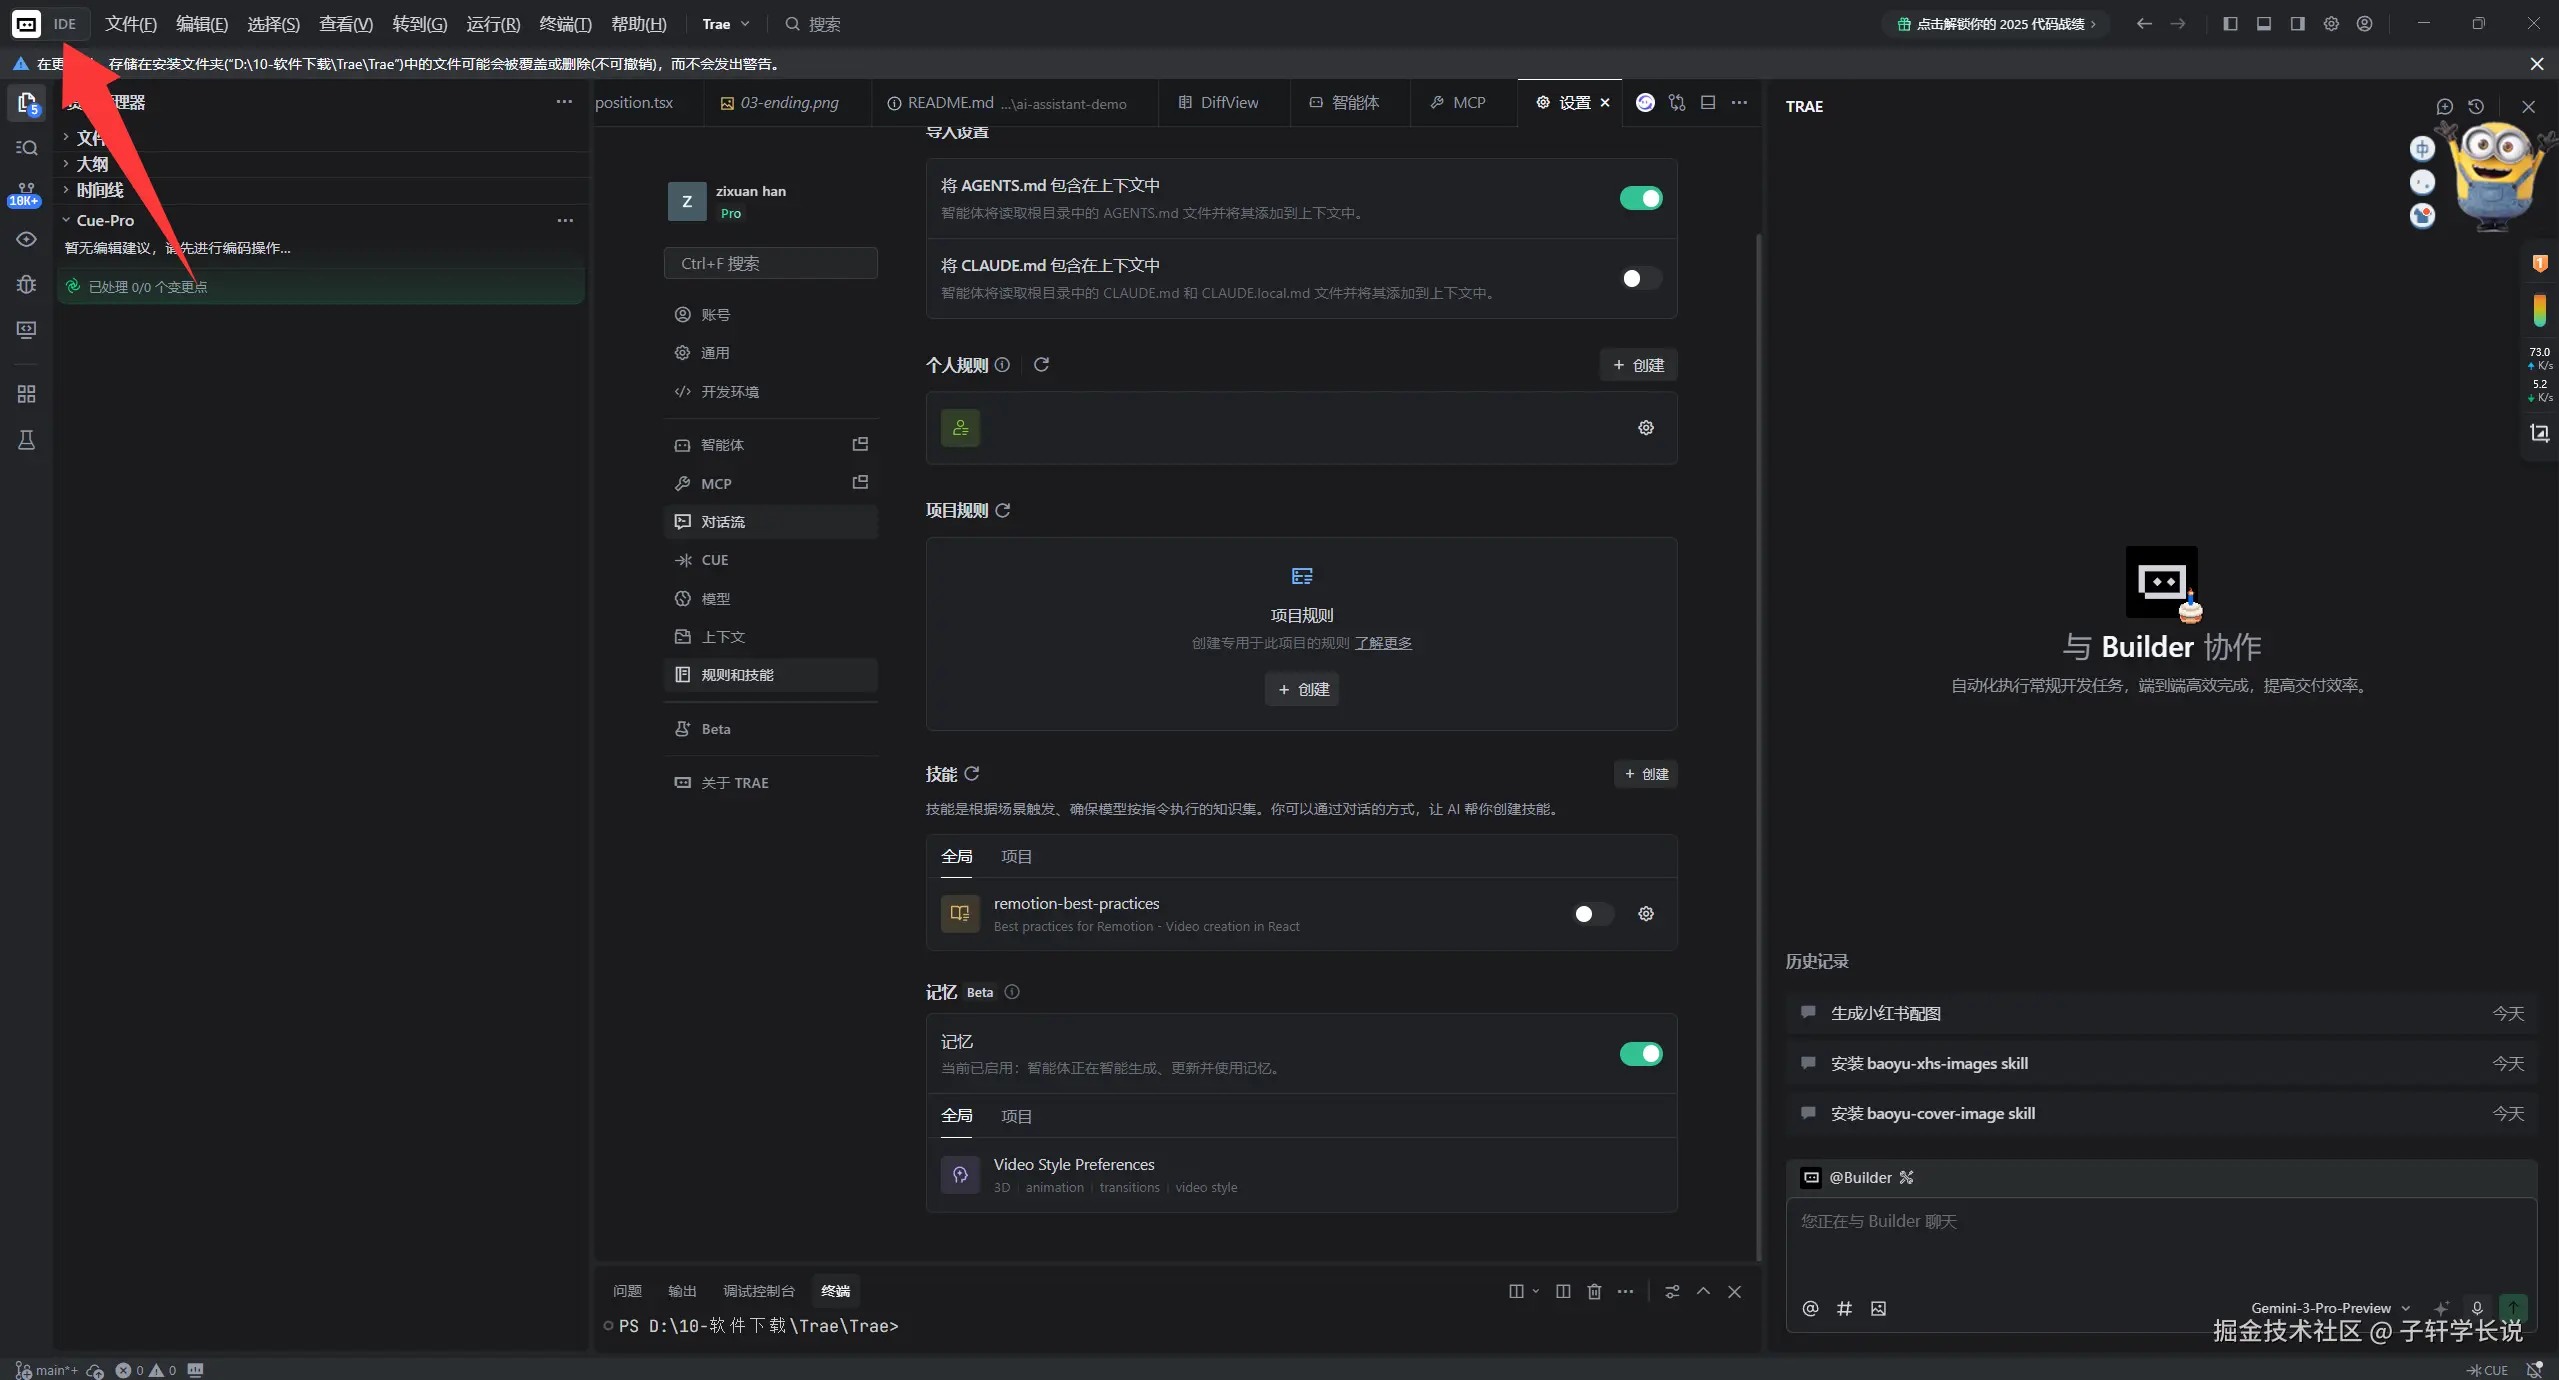Enable the remotion-best-practices skill toggle
This screenshot has height=1380, width=2559.
tap(1592, 914)
